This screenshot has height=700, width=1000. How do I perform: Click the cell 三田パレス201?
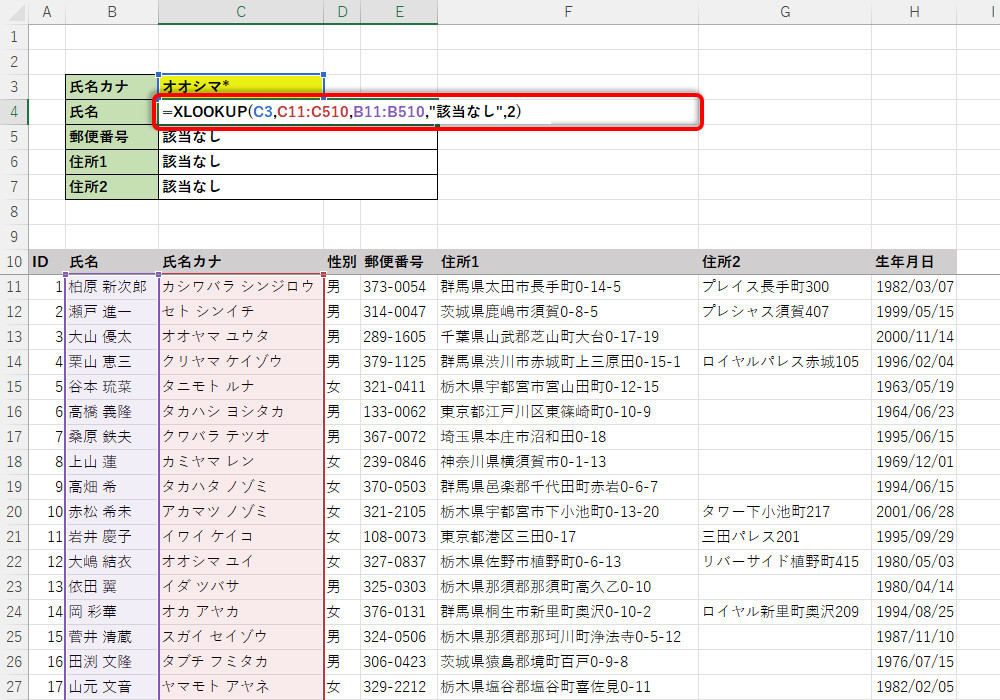[784, 537]
